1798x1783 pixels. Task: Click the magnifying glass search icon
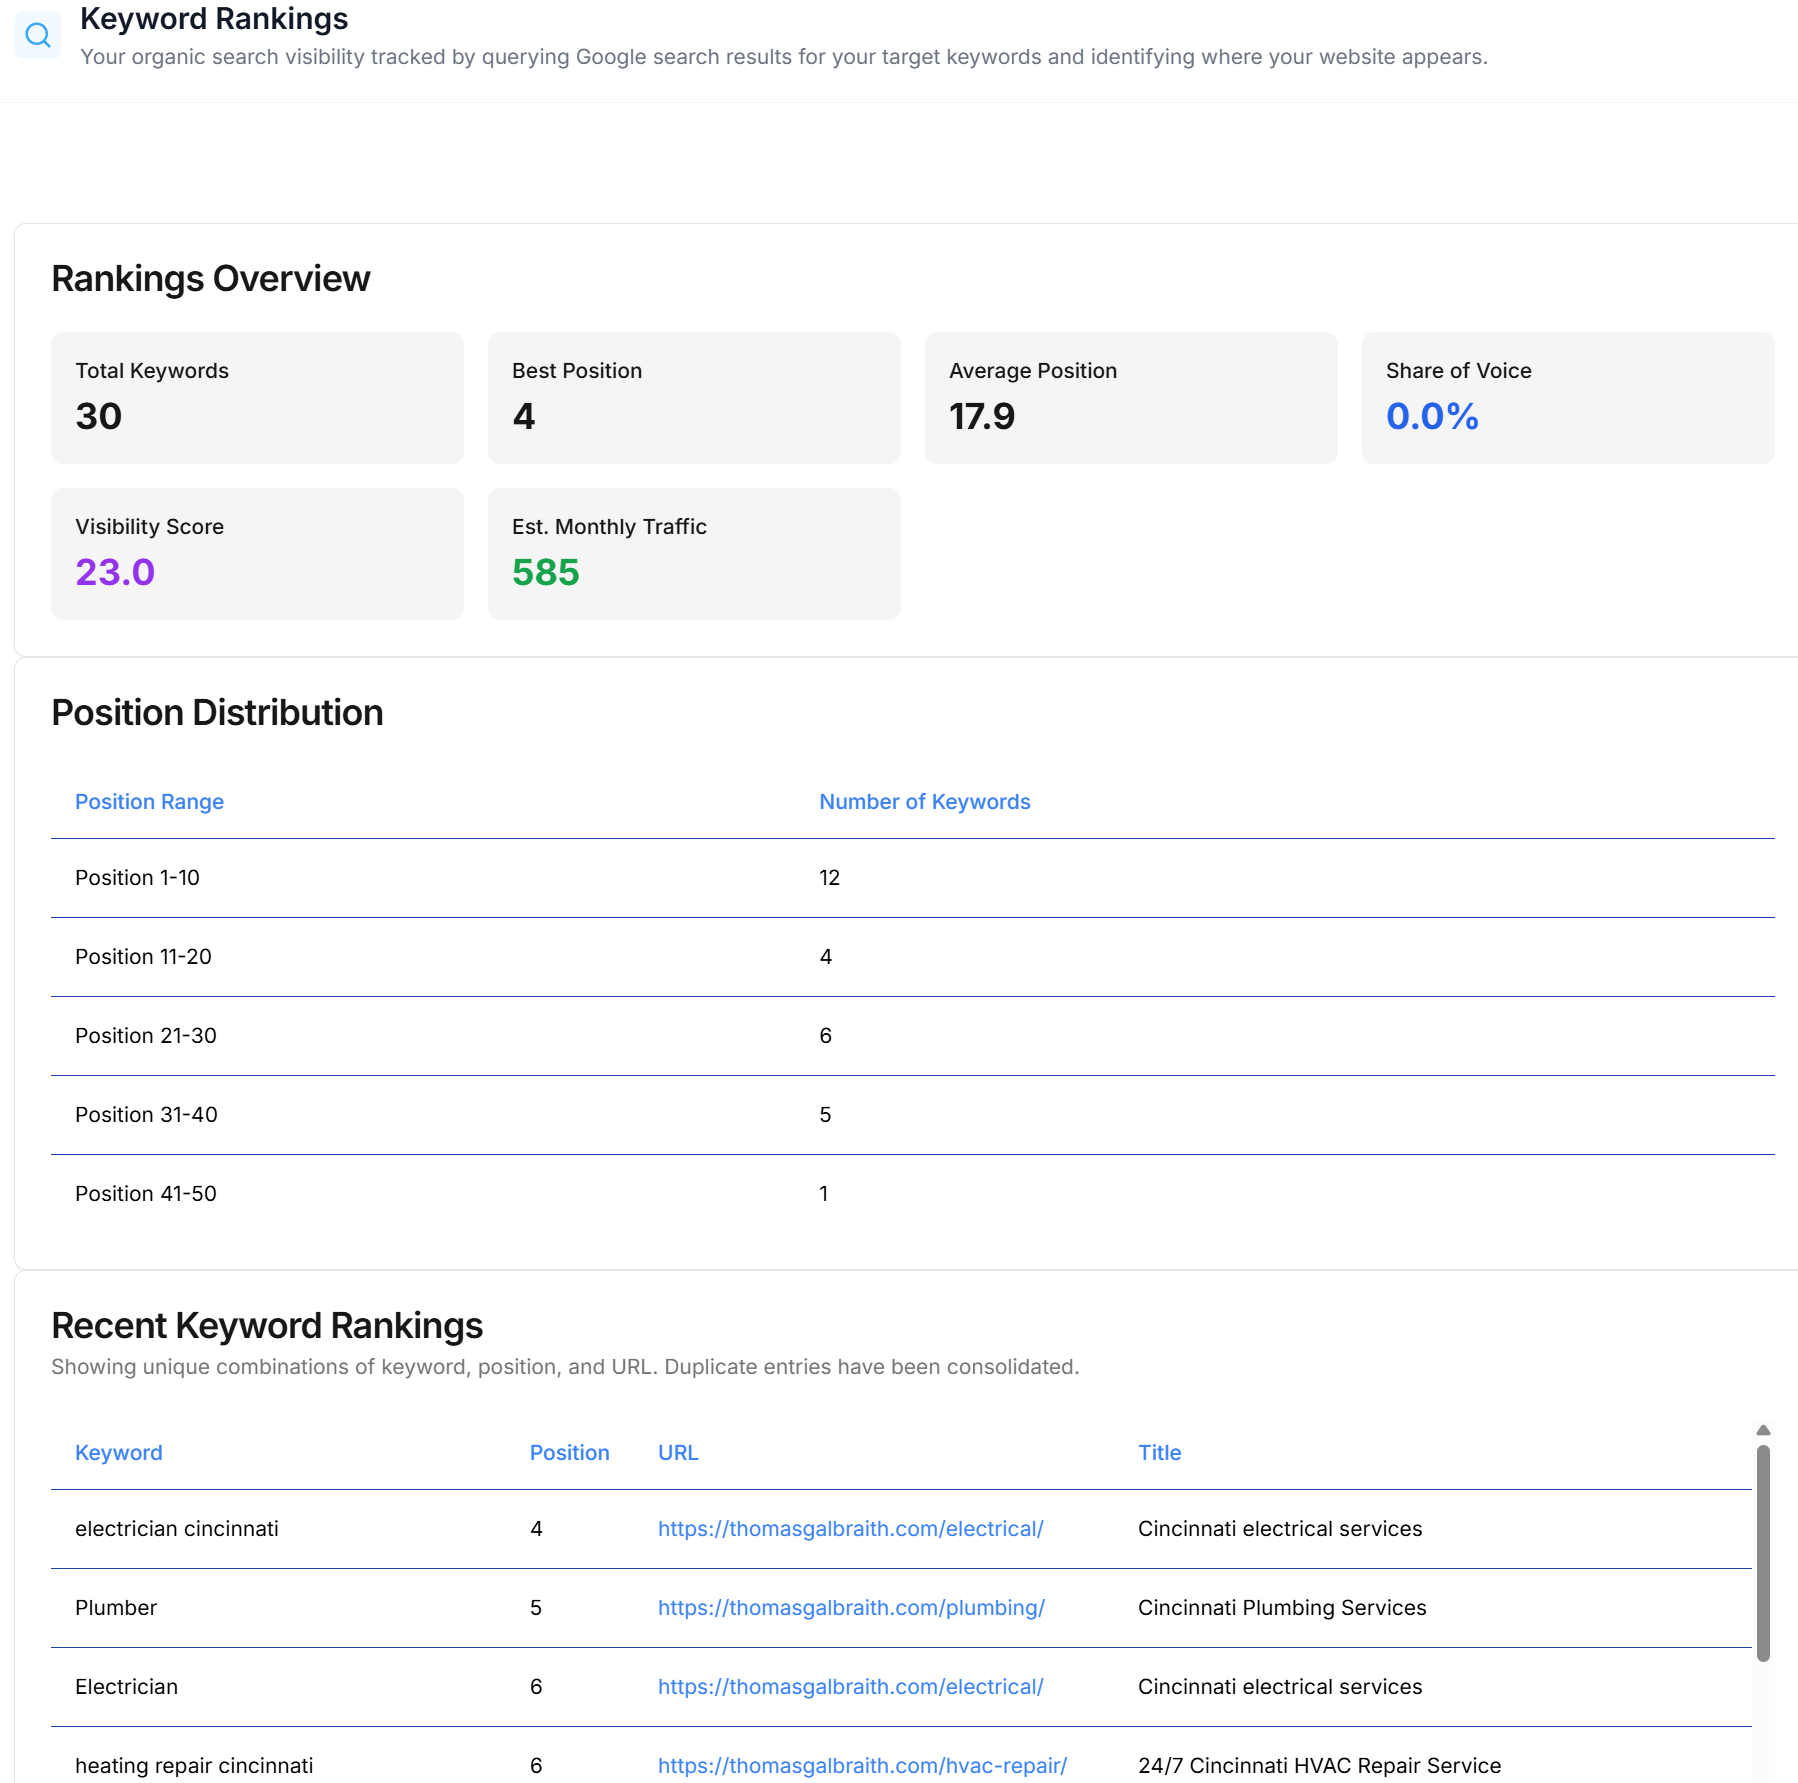click(x=38, y=34)
